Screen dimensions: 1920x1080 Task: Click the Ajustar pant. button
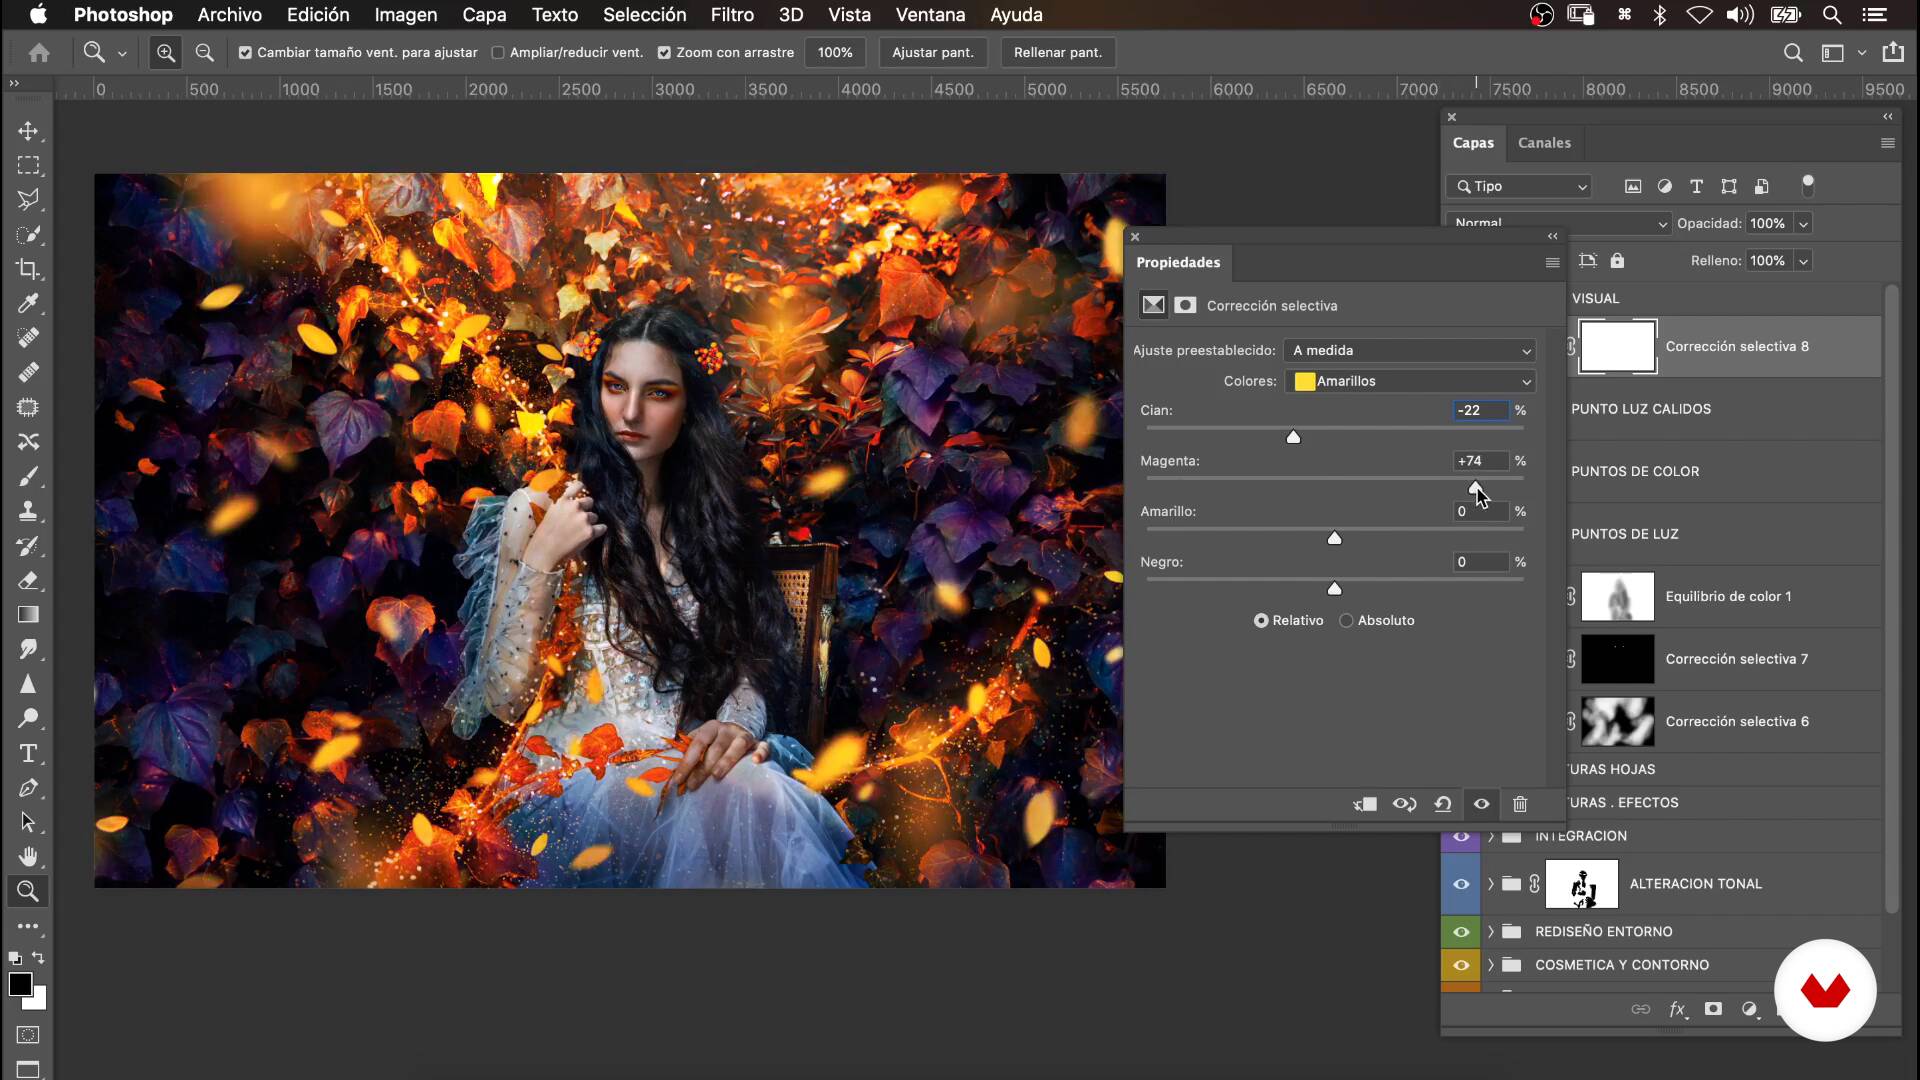(932, 53)
